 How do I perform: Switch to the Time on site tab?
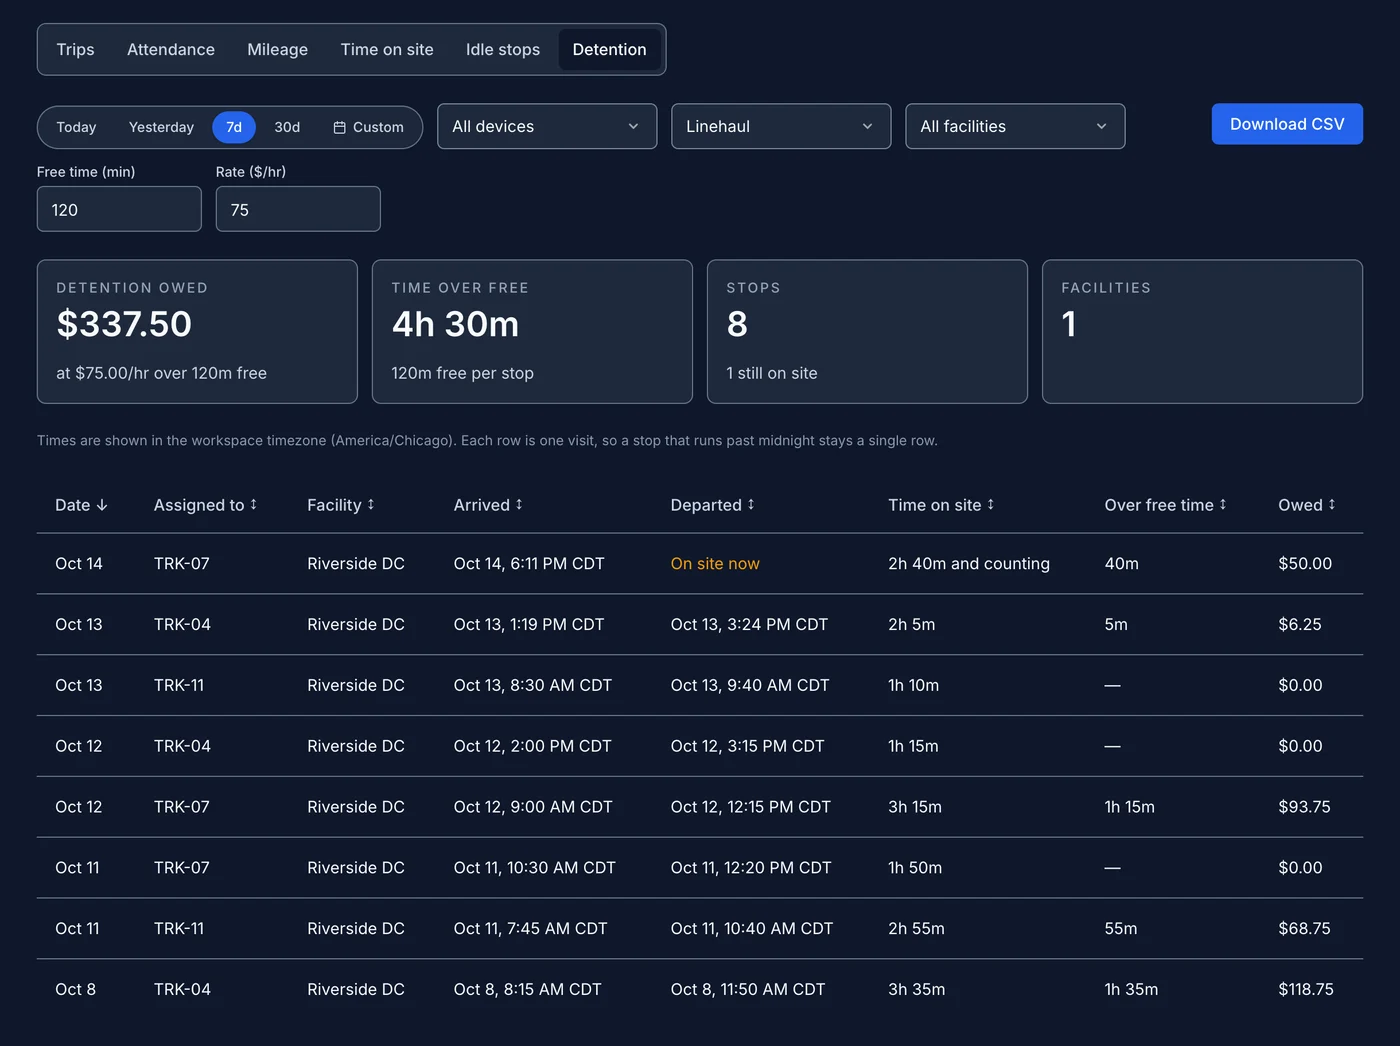[x=387, y=49]
